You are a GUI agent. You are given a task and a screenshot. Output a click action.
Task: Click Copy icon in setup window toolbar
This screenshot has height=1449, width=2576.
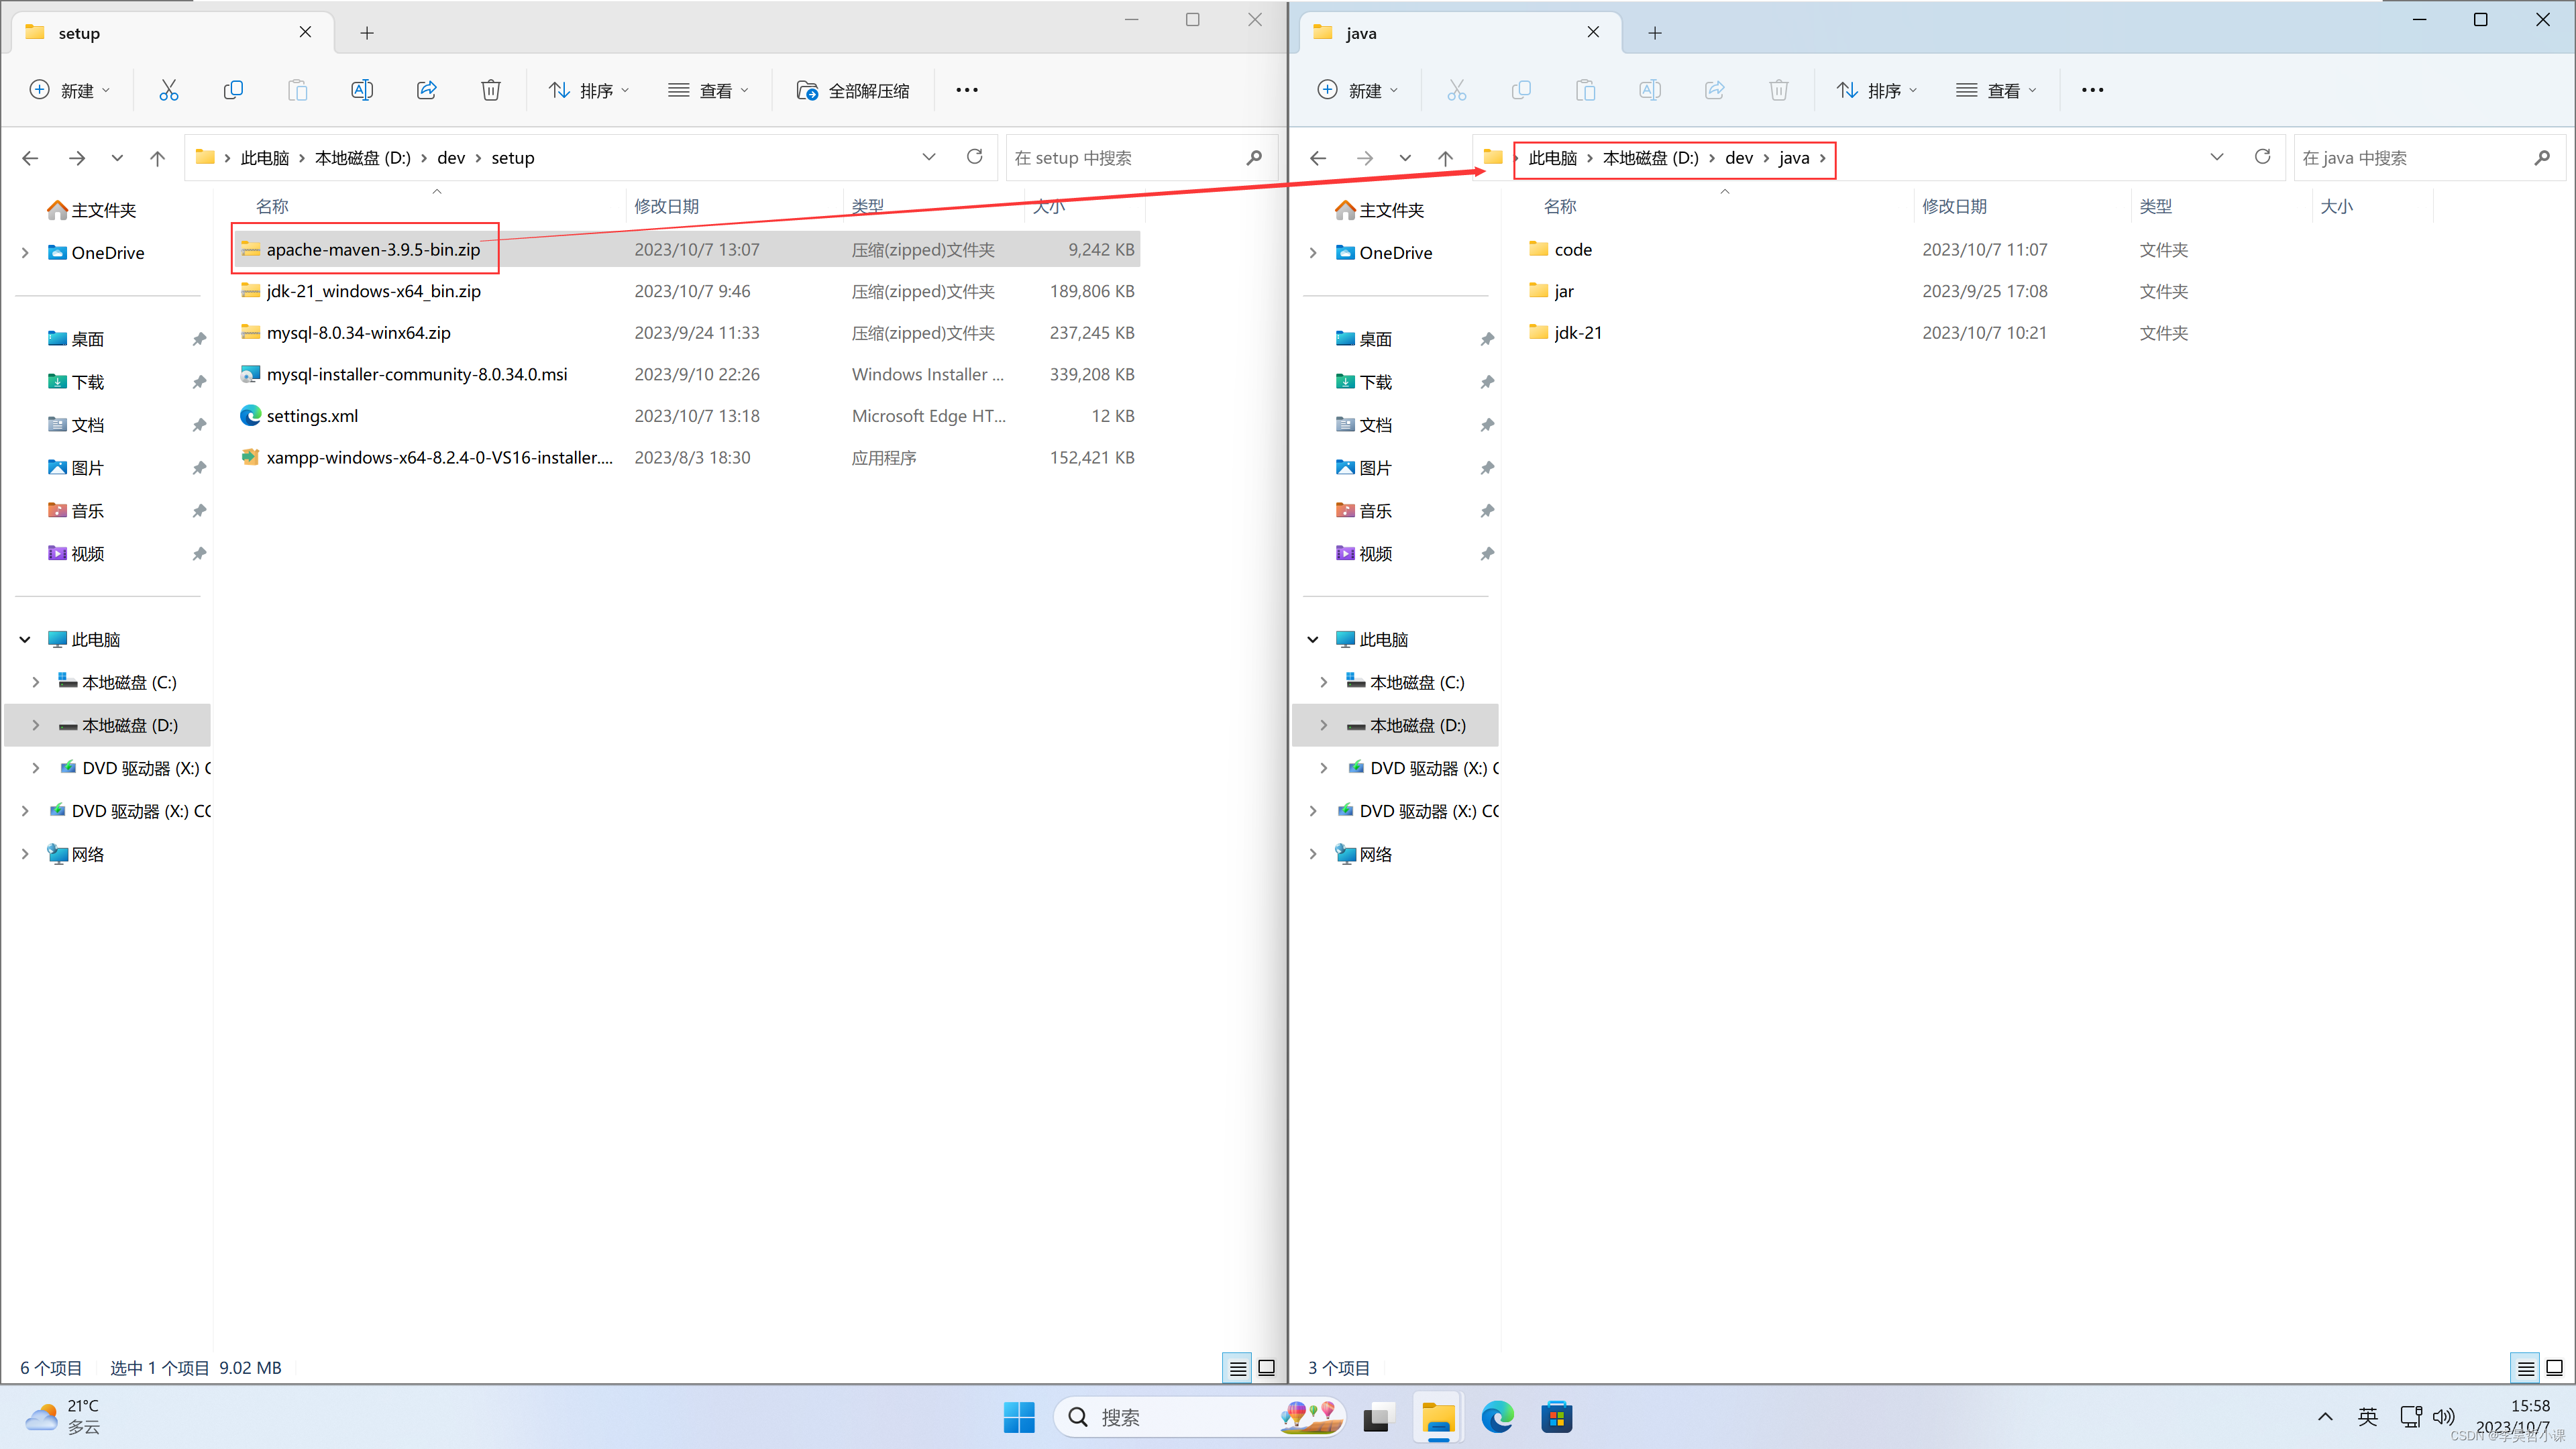233,90
